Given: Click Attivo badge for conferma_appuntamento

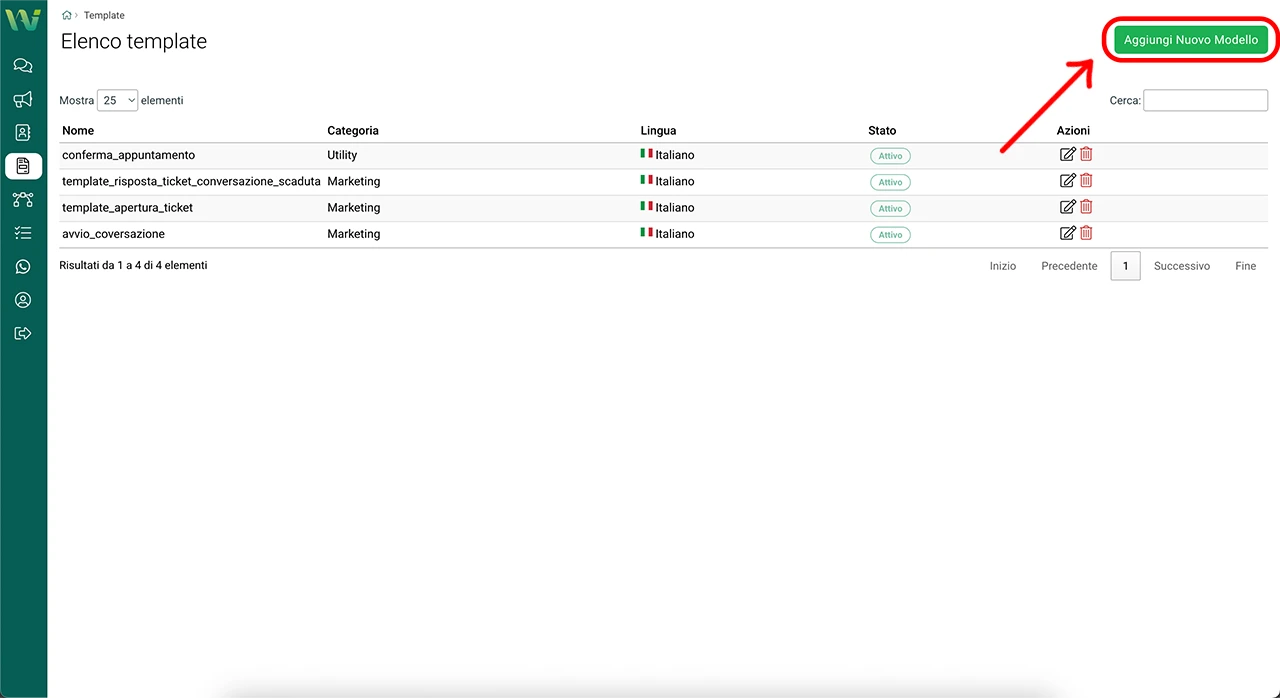Looking at the screenshot, I should coord(890,156).
